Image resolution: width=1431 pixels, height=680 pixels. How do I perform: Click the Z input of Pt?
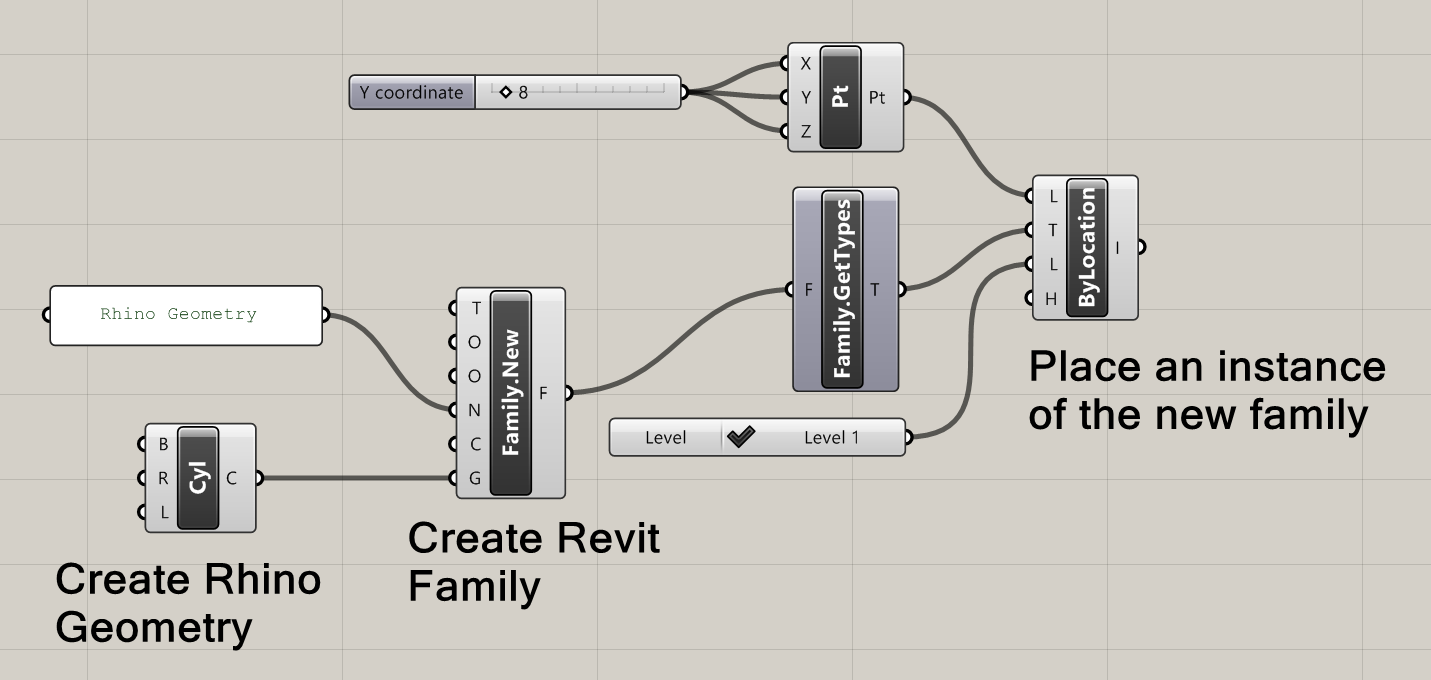tap(805, 131)
